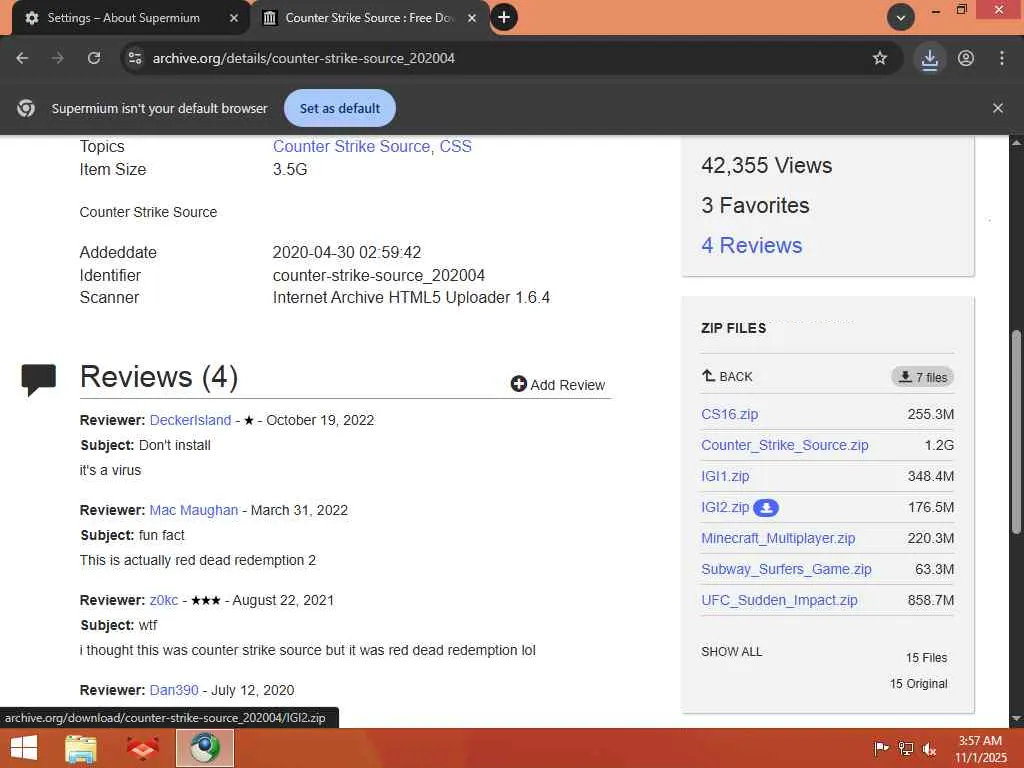This screenshot has height=768, width=1024.
Task: Click the IGI2.zip link
Action: [725, 507]
